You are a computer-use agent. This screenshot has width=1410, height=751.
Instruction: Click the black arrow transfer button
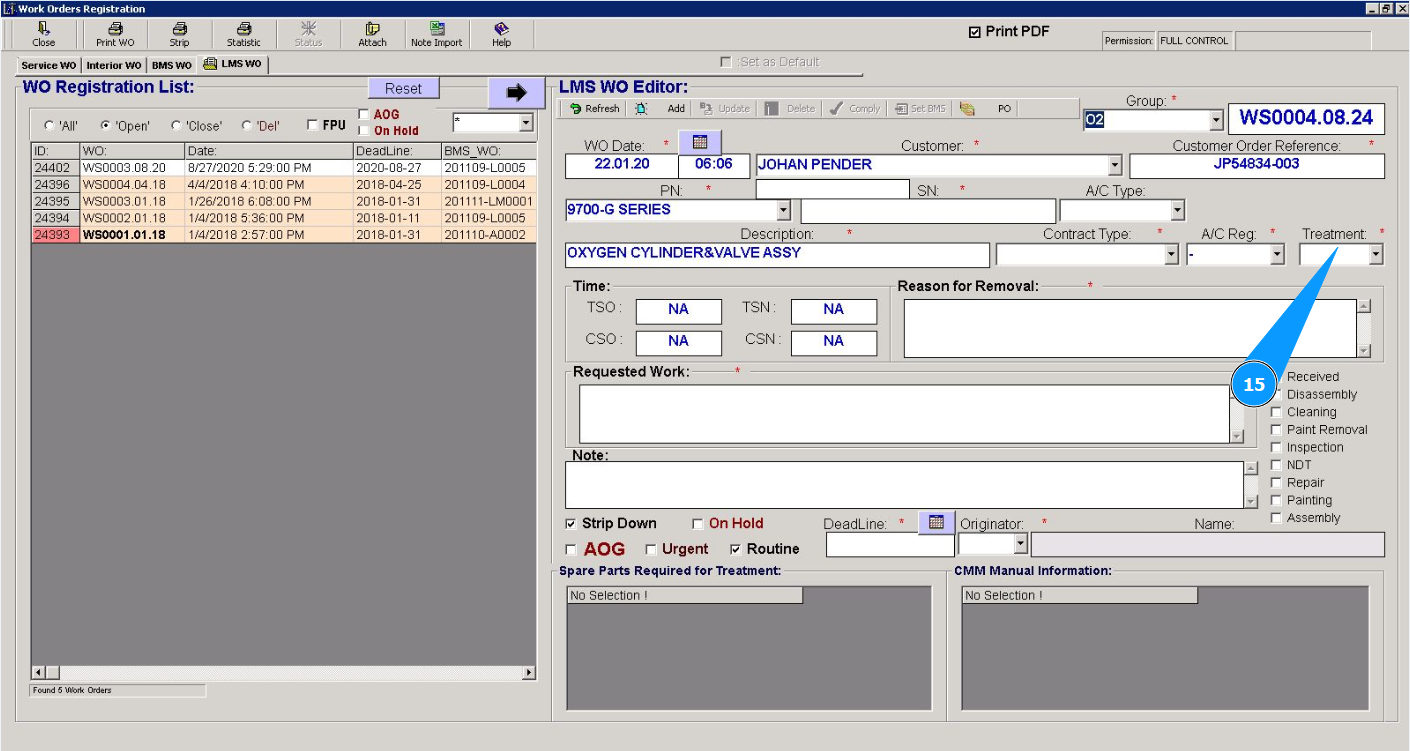[x=516, y=93]
